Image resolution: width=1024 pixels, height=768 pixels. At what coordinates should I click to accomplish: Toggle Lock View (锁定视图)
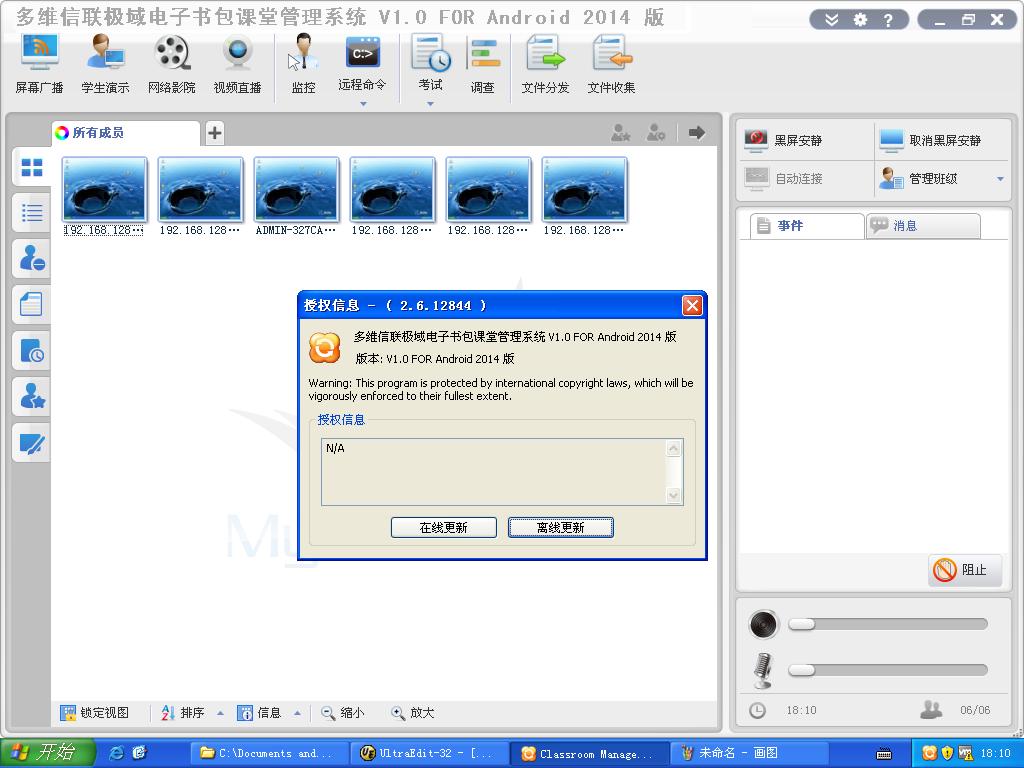tap(95, 713)
